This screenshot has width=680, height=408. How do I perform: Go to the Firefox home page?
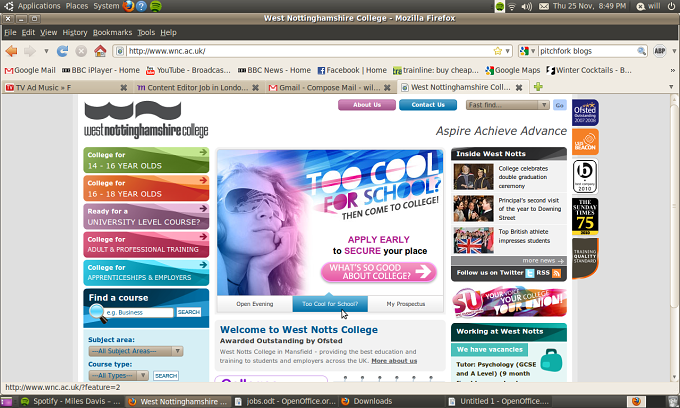(100, 51)
